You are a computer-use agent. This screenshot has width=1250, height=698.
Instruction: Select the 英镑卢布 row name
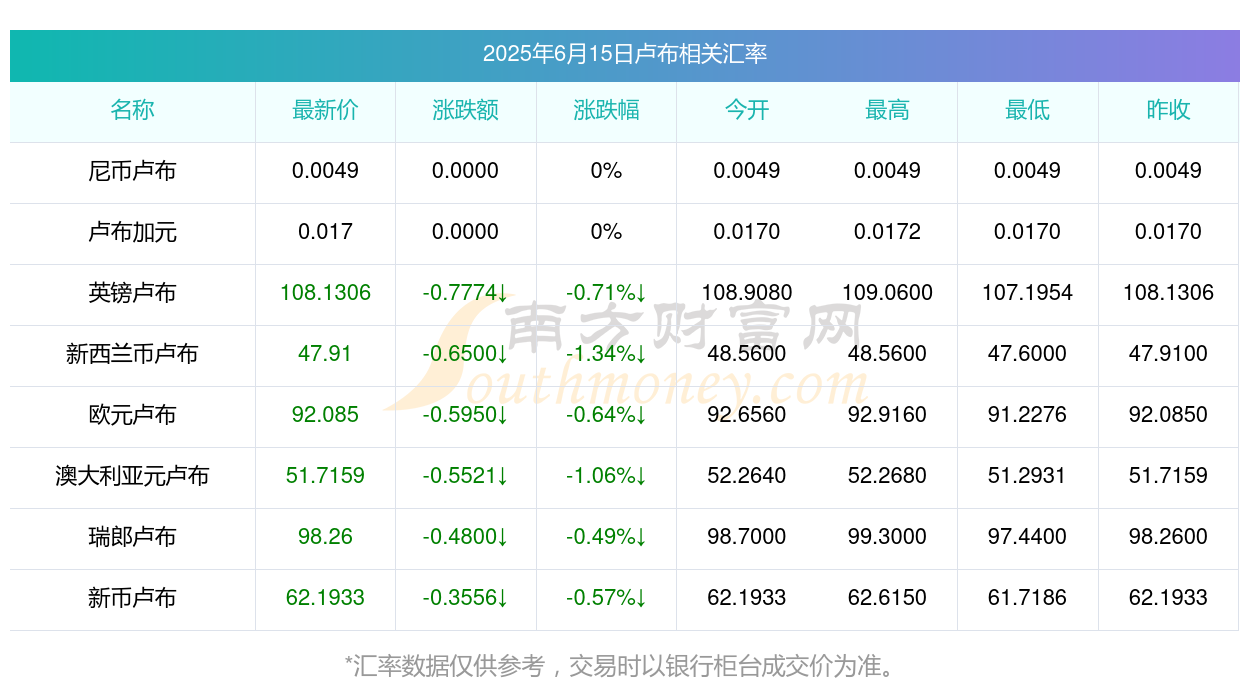(132, 293)
